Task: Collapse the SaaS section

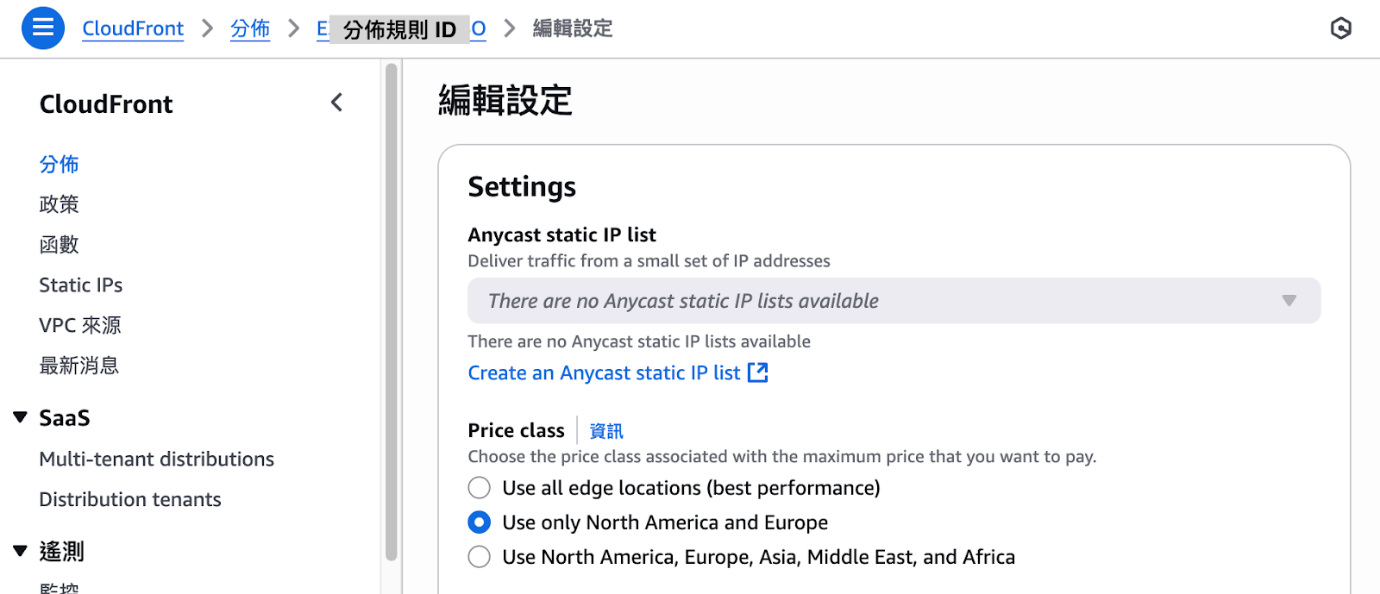Action: click(x=22, y=417)
